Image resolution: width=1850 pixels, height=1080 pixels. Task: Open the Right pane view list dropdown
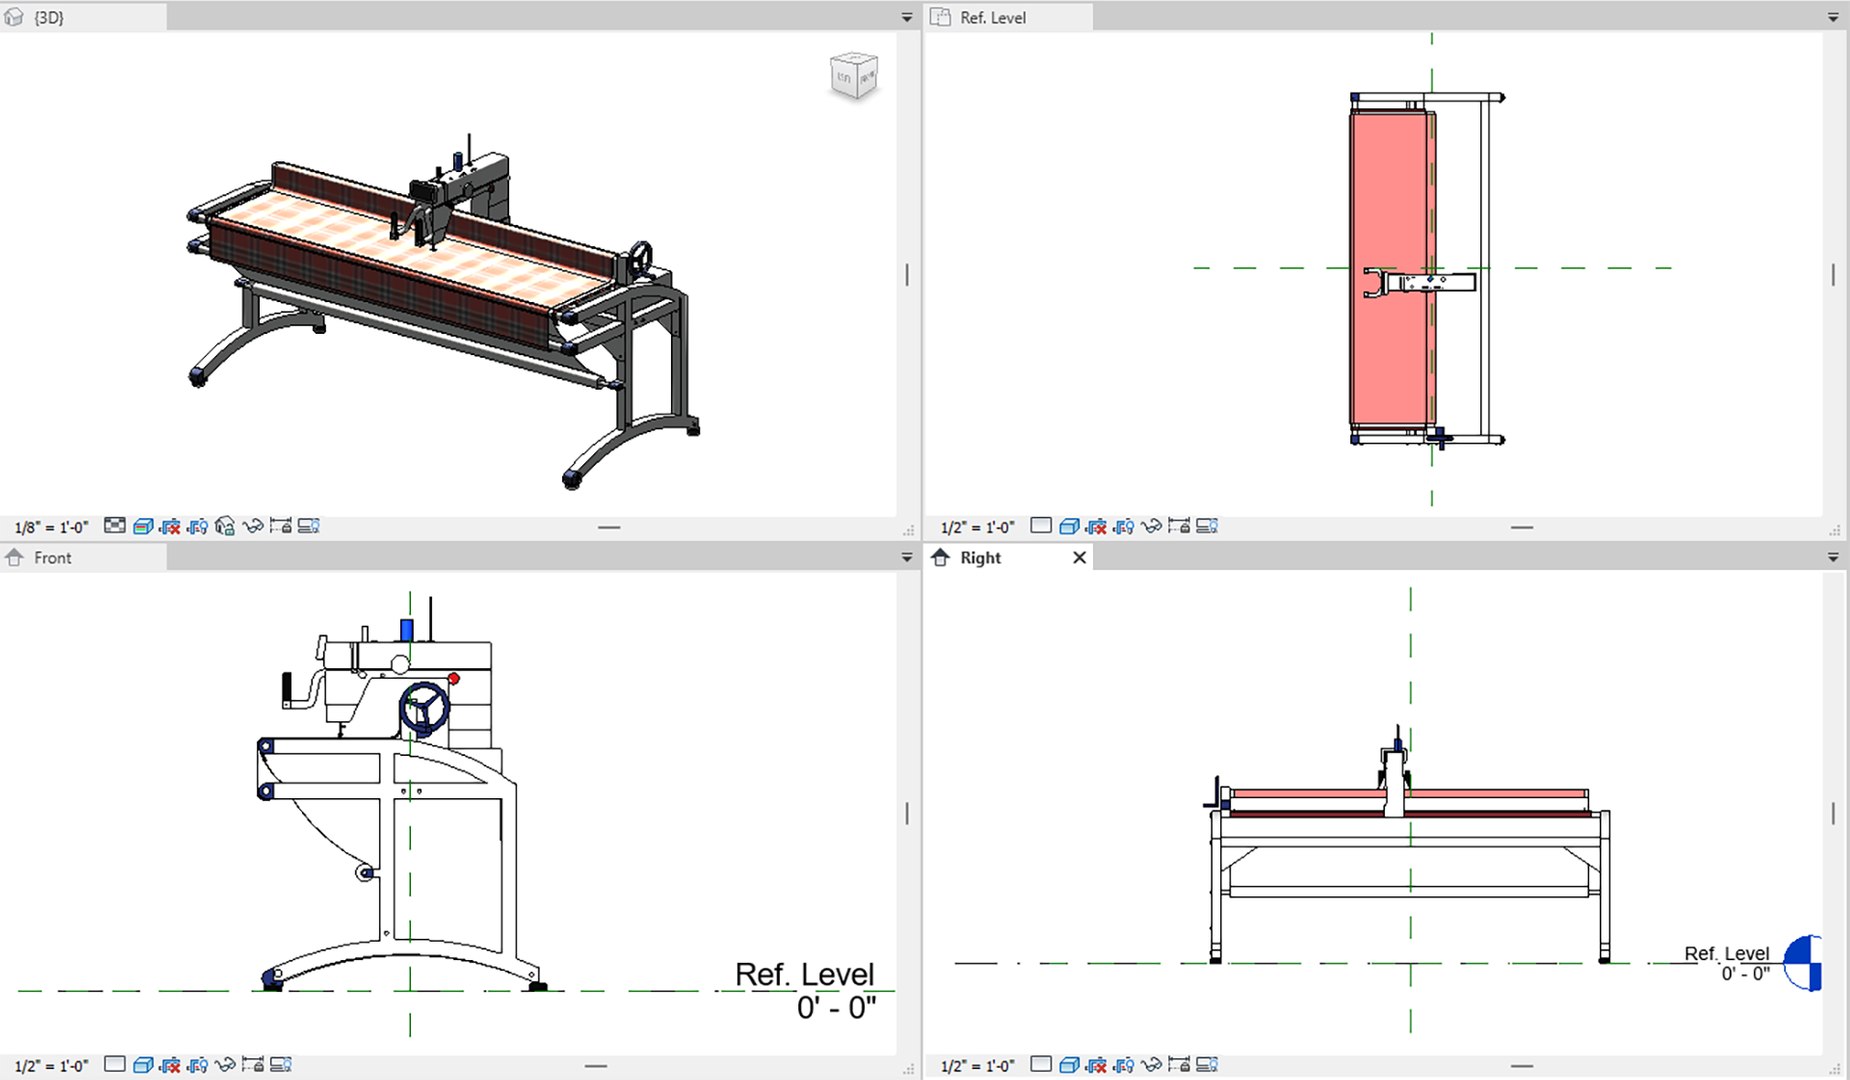tap(1833, 558)
